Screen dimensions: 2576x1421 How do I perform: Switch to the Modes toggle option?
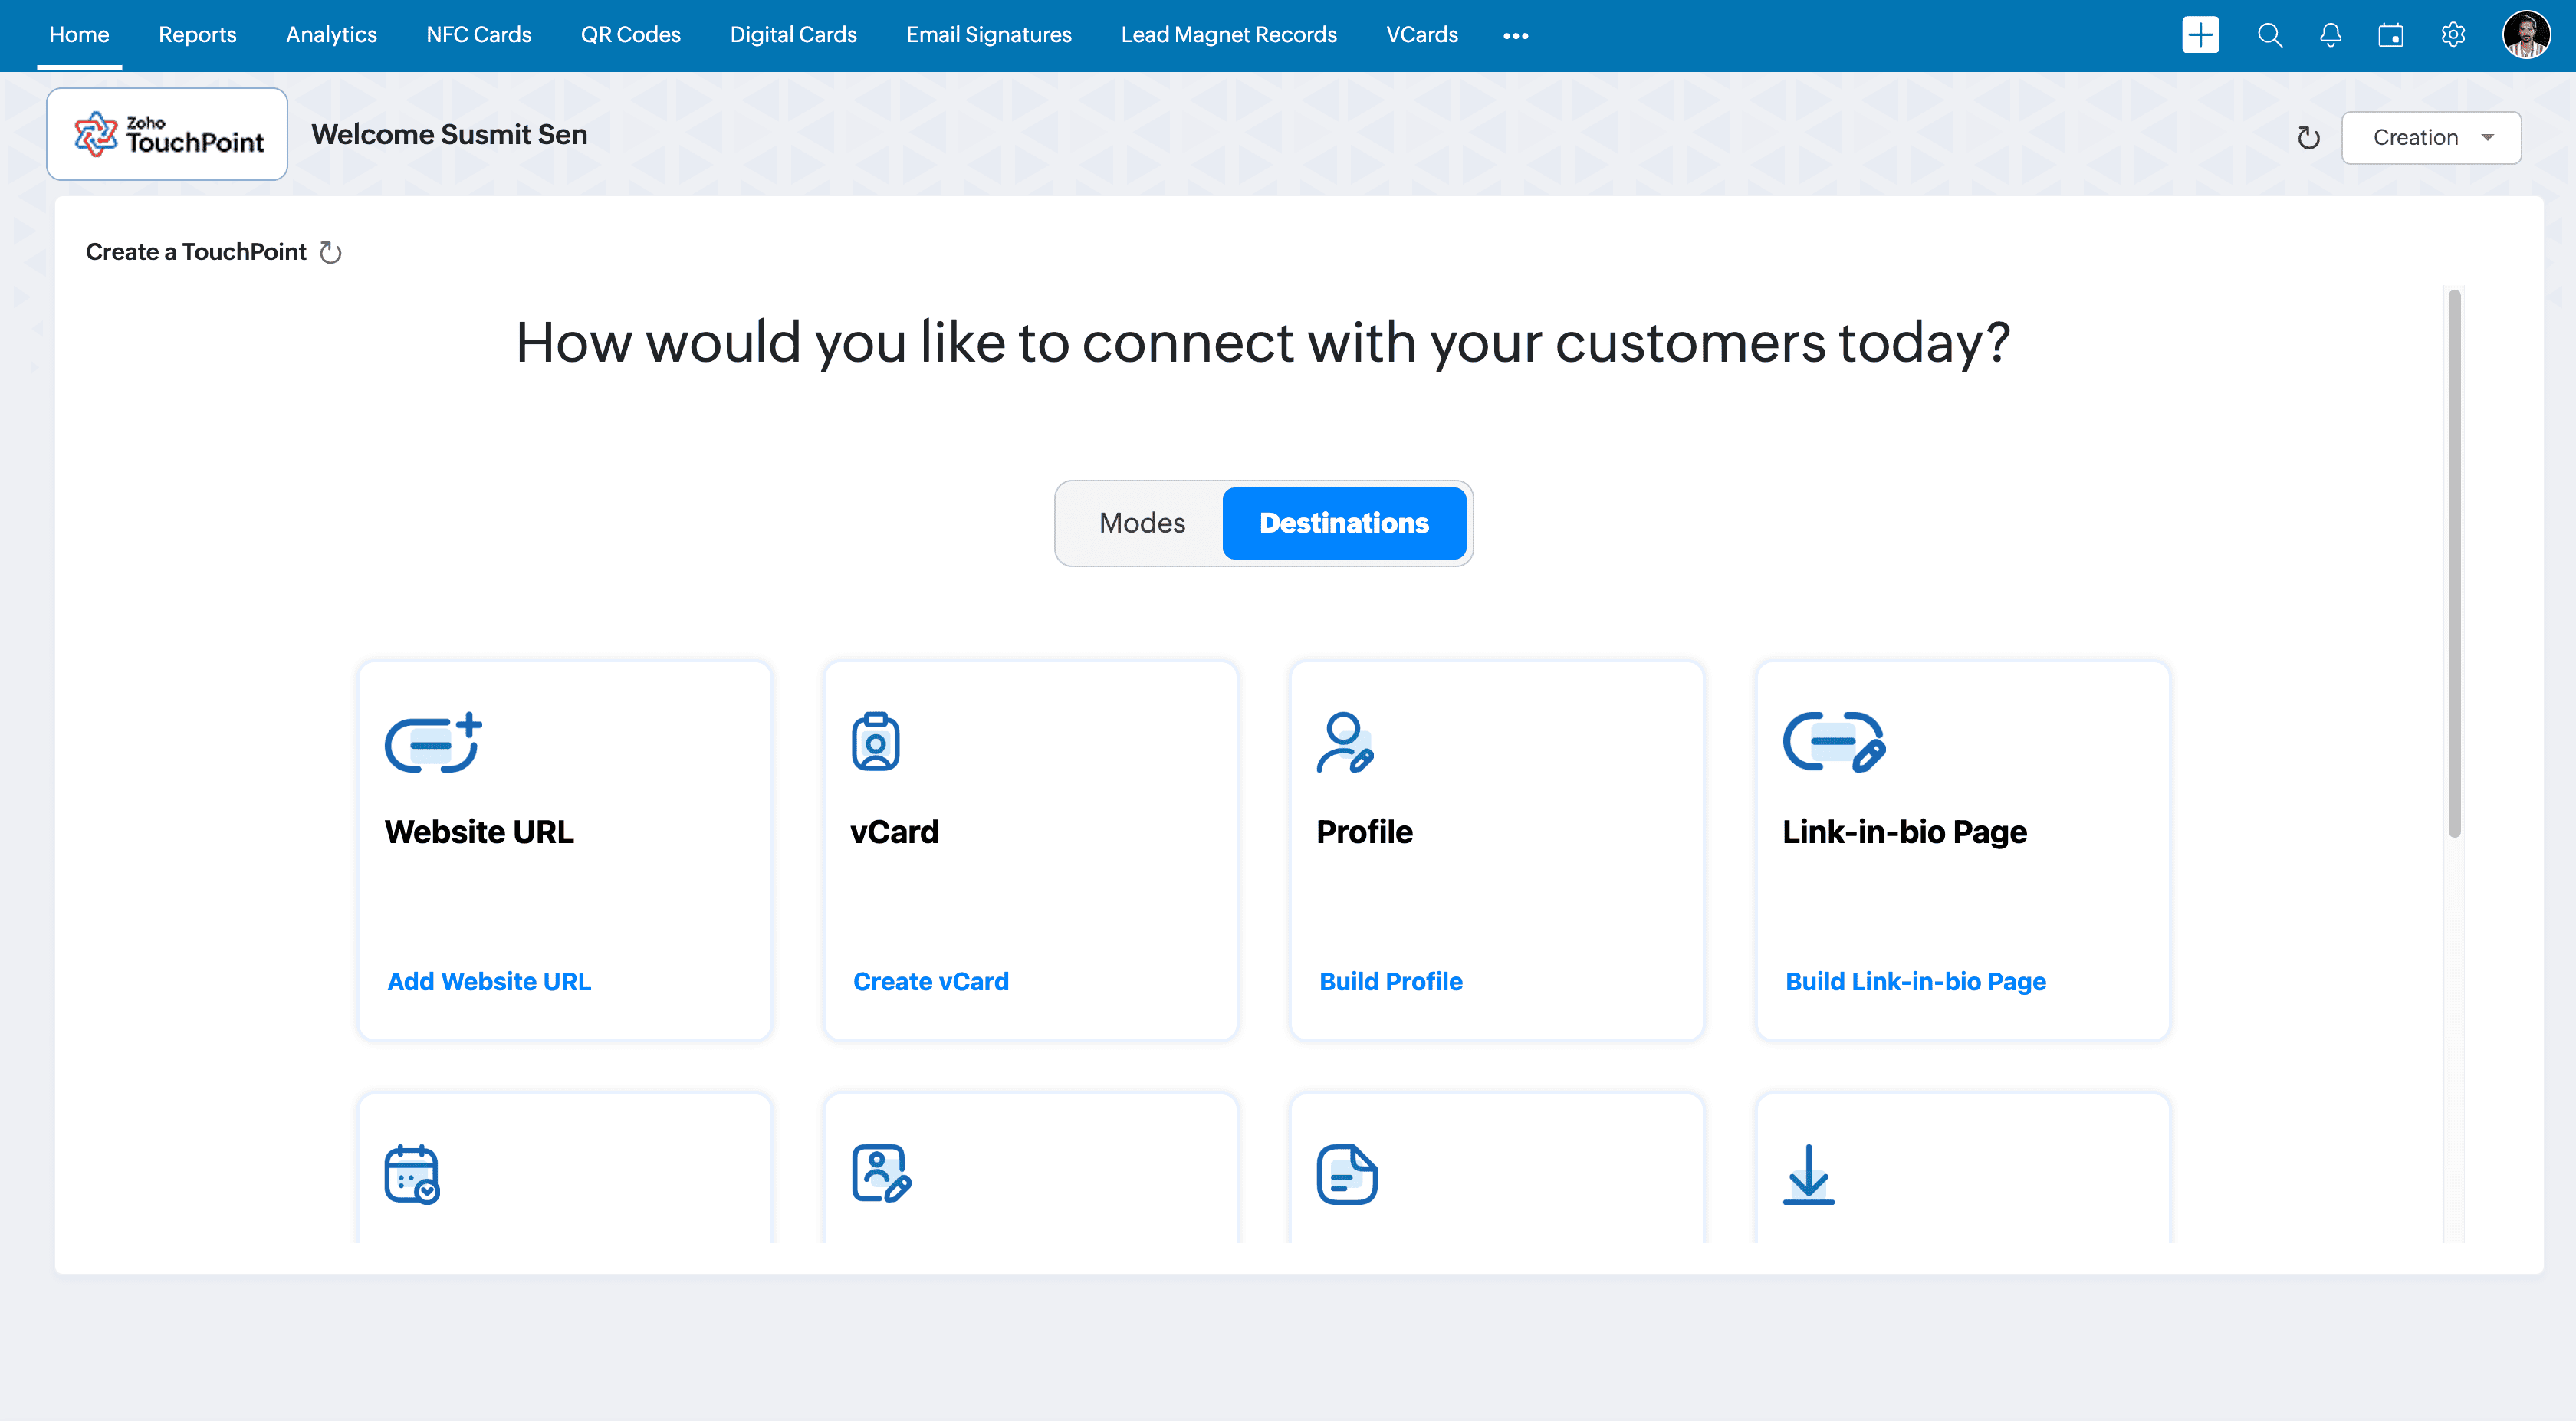[1141, 523]
